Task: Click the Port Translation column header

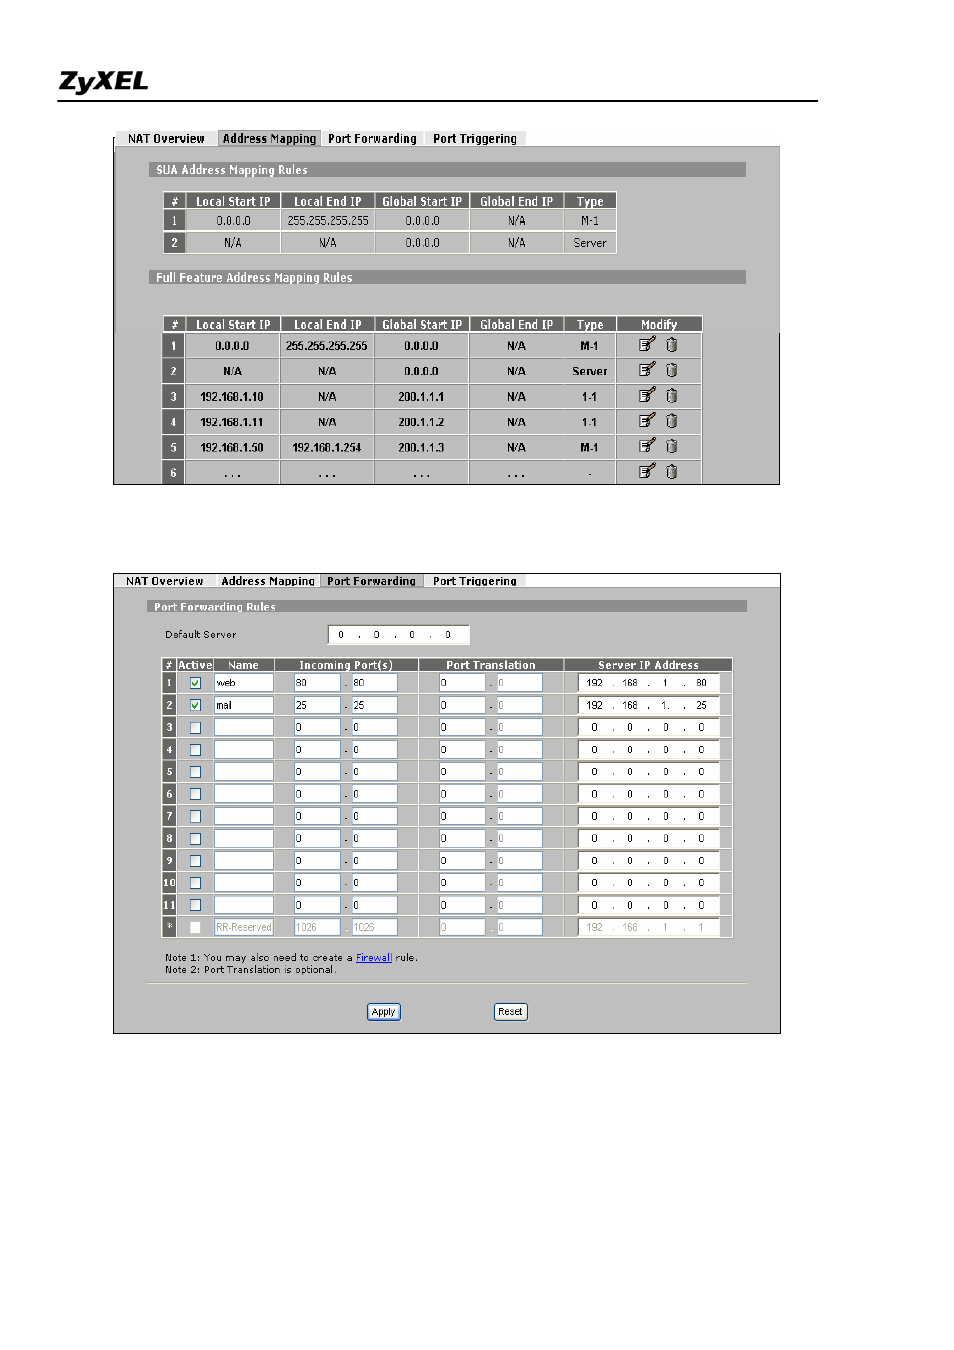Action: (490, 665)
